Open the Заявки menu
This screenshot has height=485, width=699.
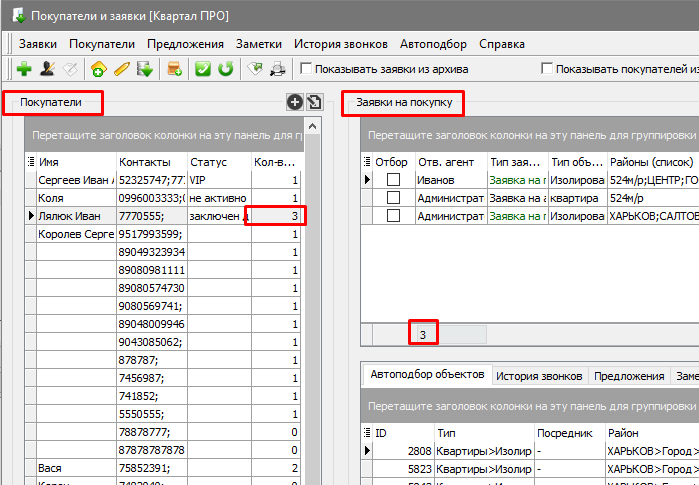click(37, 44)
